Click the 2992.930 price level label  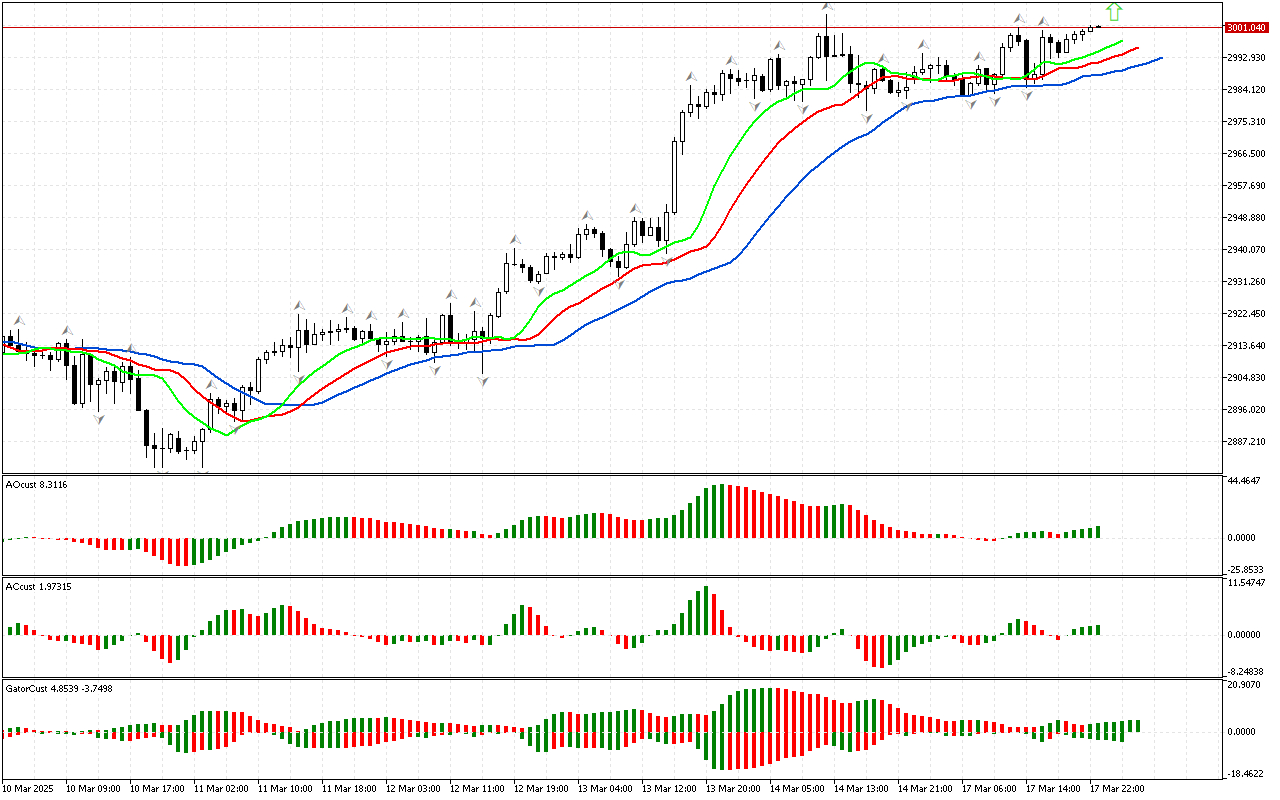1246,58
